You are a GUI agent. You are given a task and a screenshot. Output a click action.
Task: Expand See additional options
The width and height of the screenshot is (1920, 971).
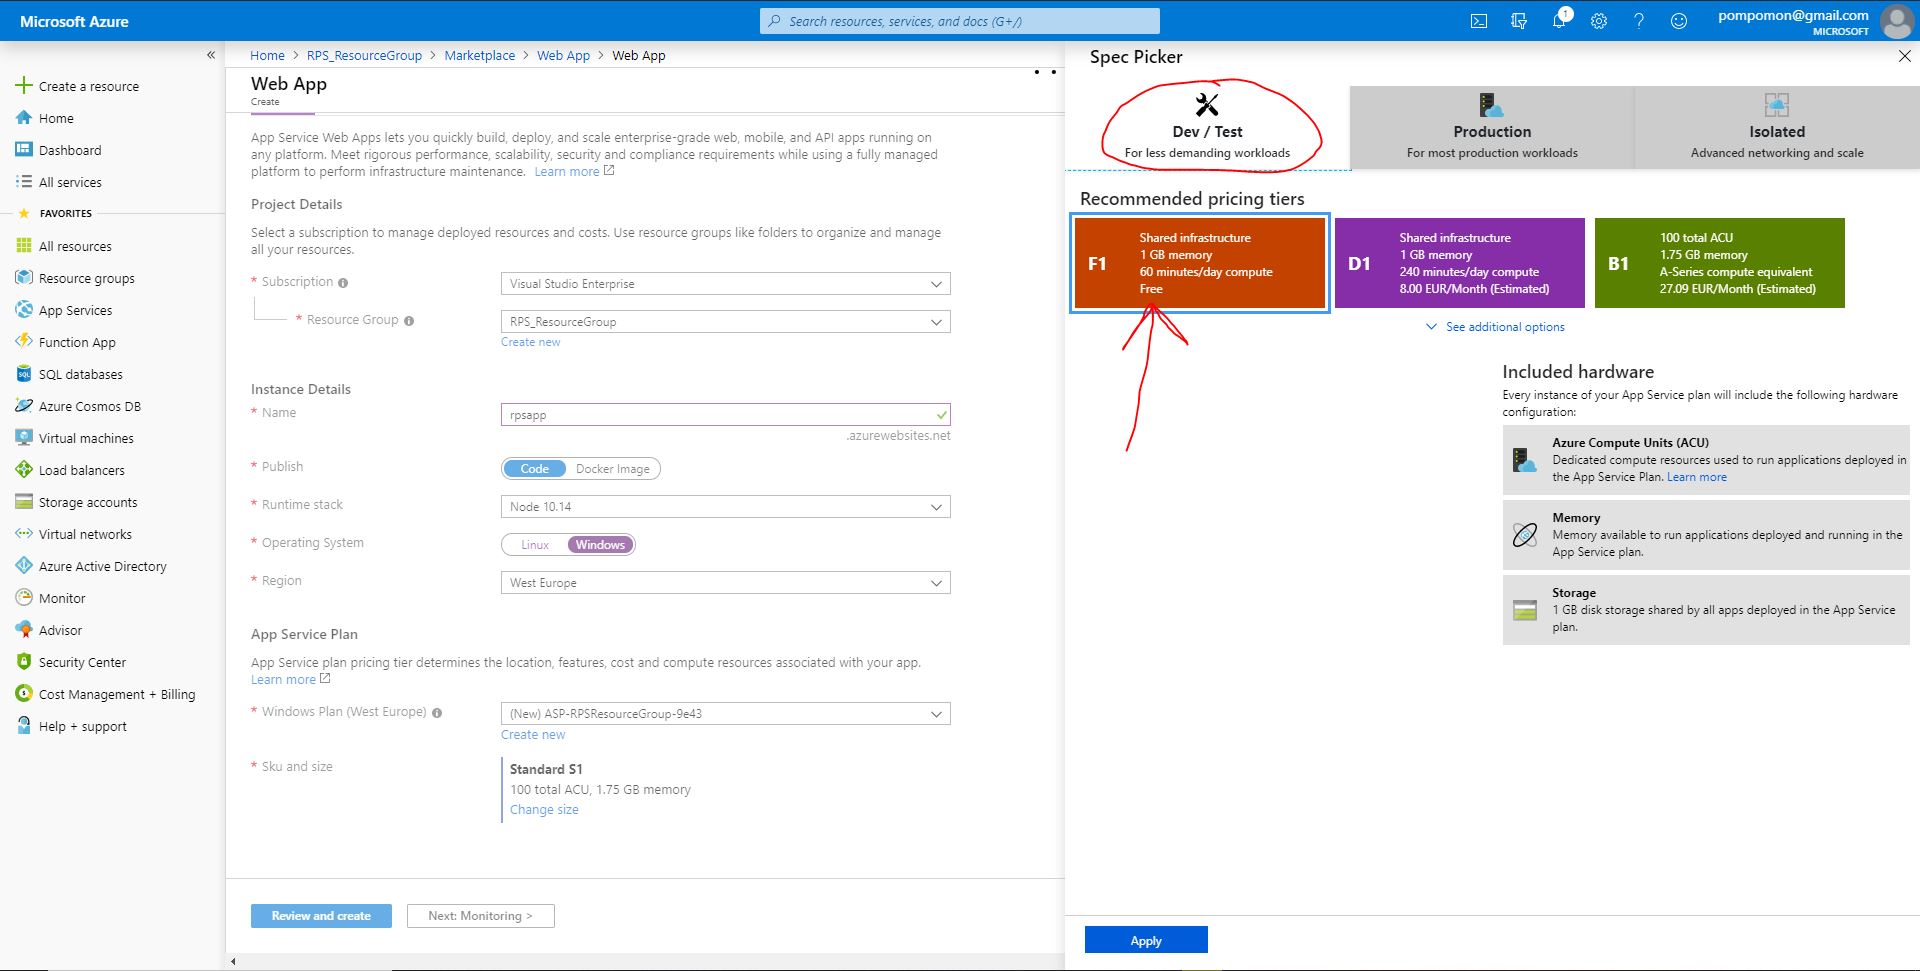[x=1495, y=327]
